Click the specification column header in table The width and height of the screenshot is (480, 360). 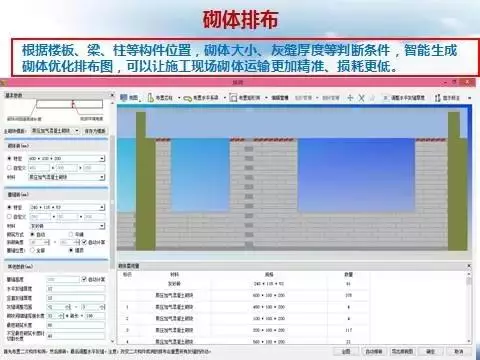(x=269, y=274)
